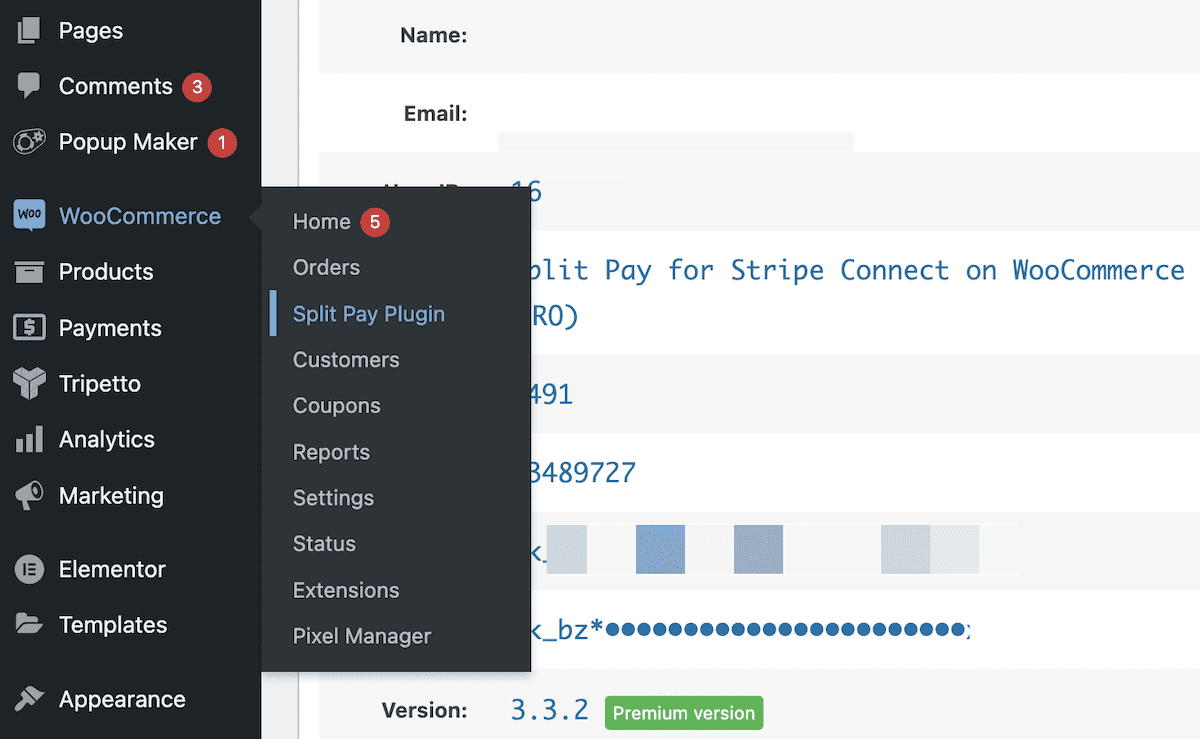Open the Comments menu item
1200x739 pixels.
click(x=116, y=87)
